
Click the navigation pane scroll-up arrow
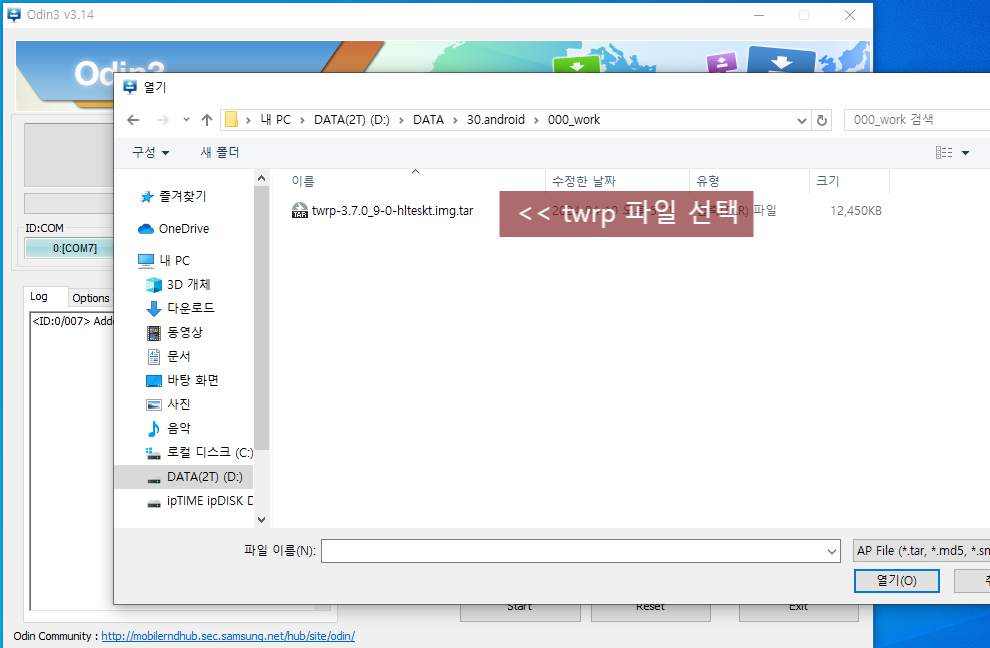click(261, 179)
